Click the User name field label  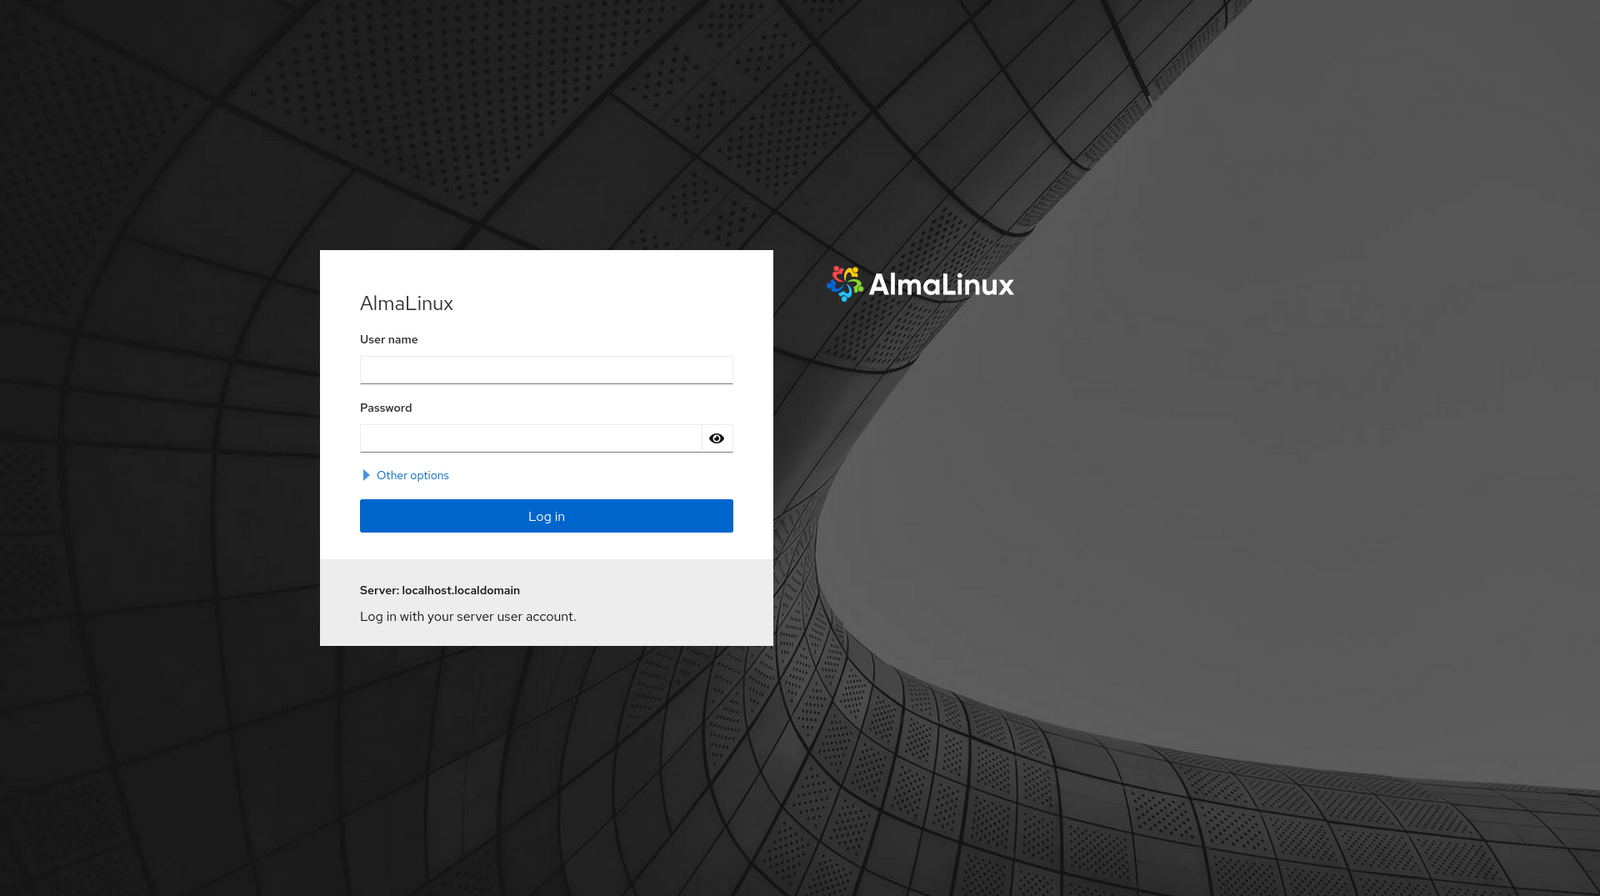[389, 340]
